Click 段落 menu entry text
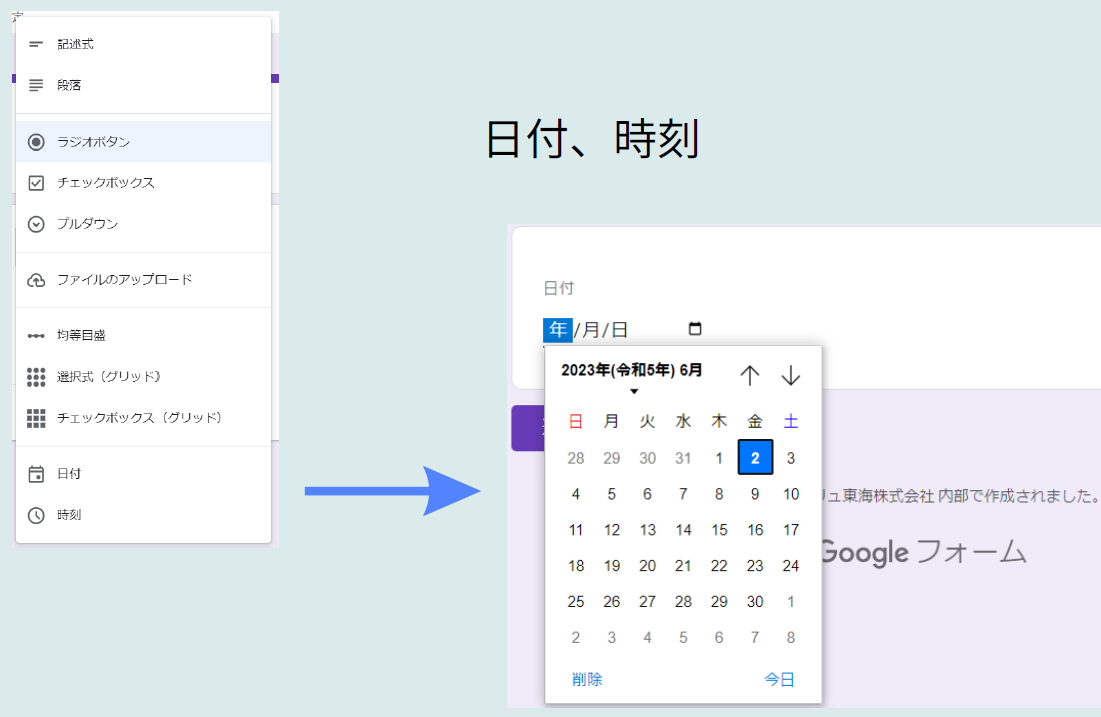The image size is (1101, 717). click(x=69, y=85)
